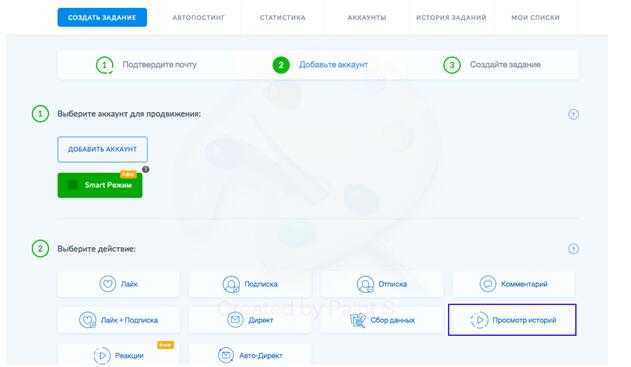Choose the Лайк heart icon

pyautogui.click(x=107, y=284)
